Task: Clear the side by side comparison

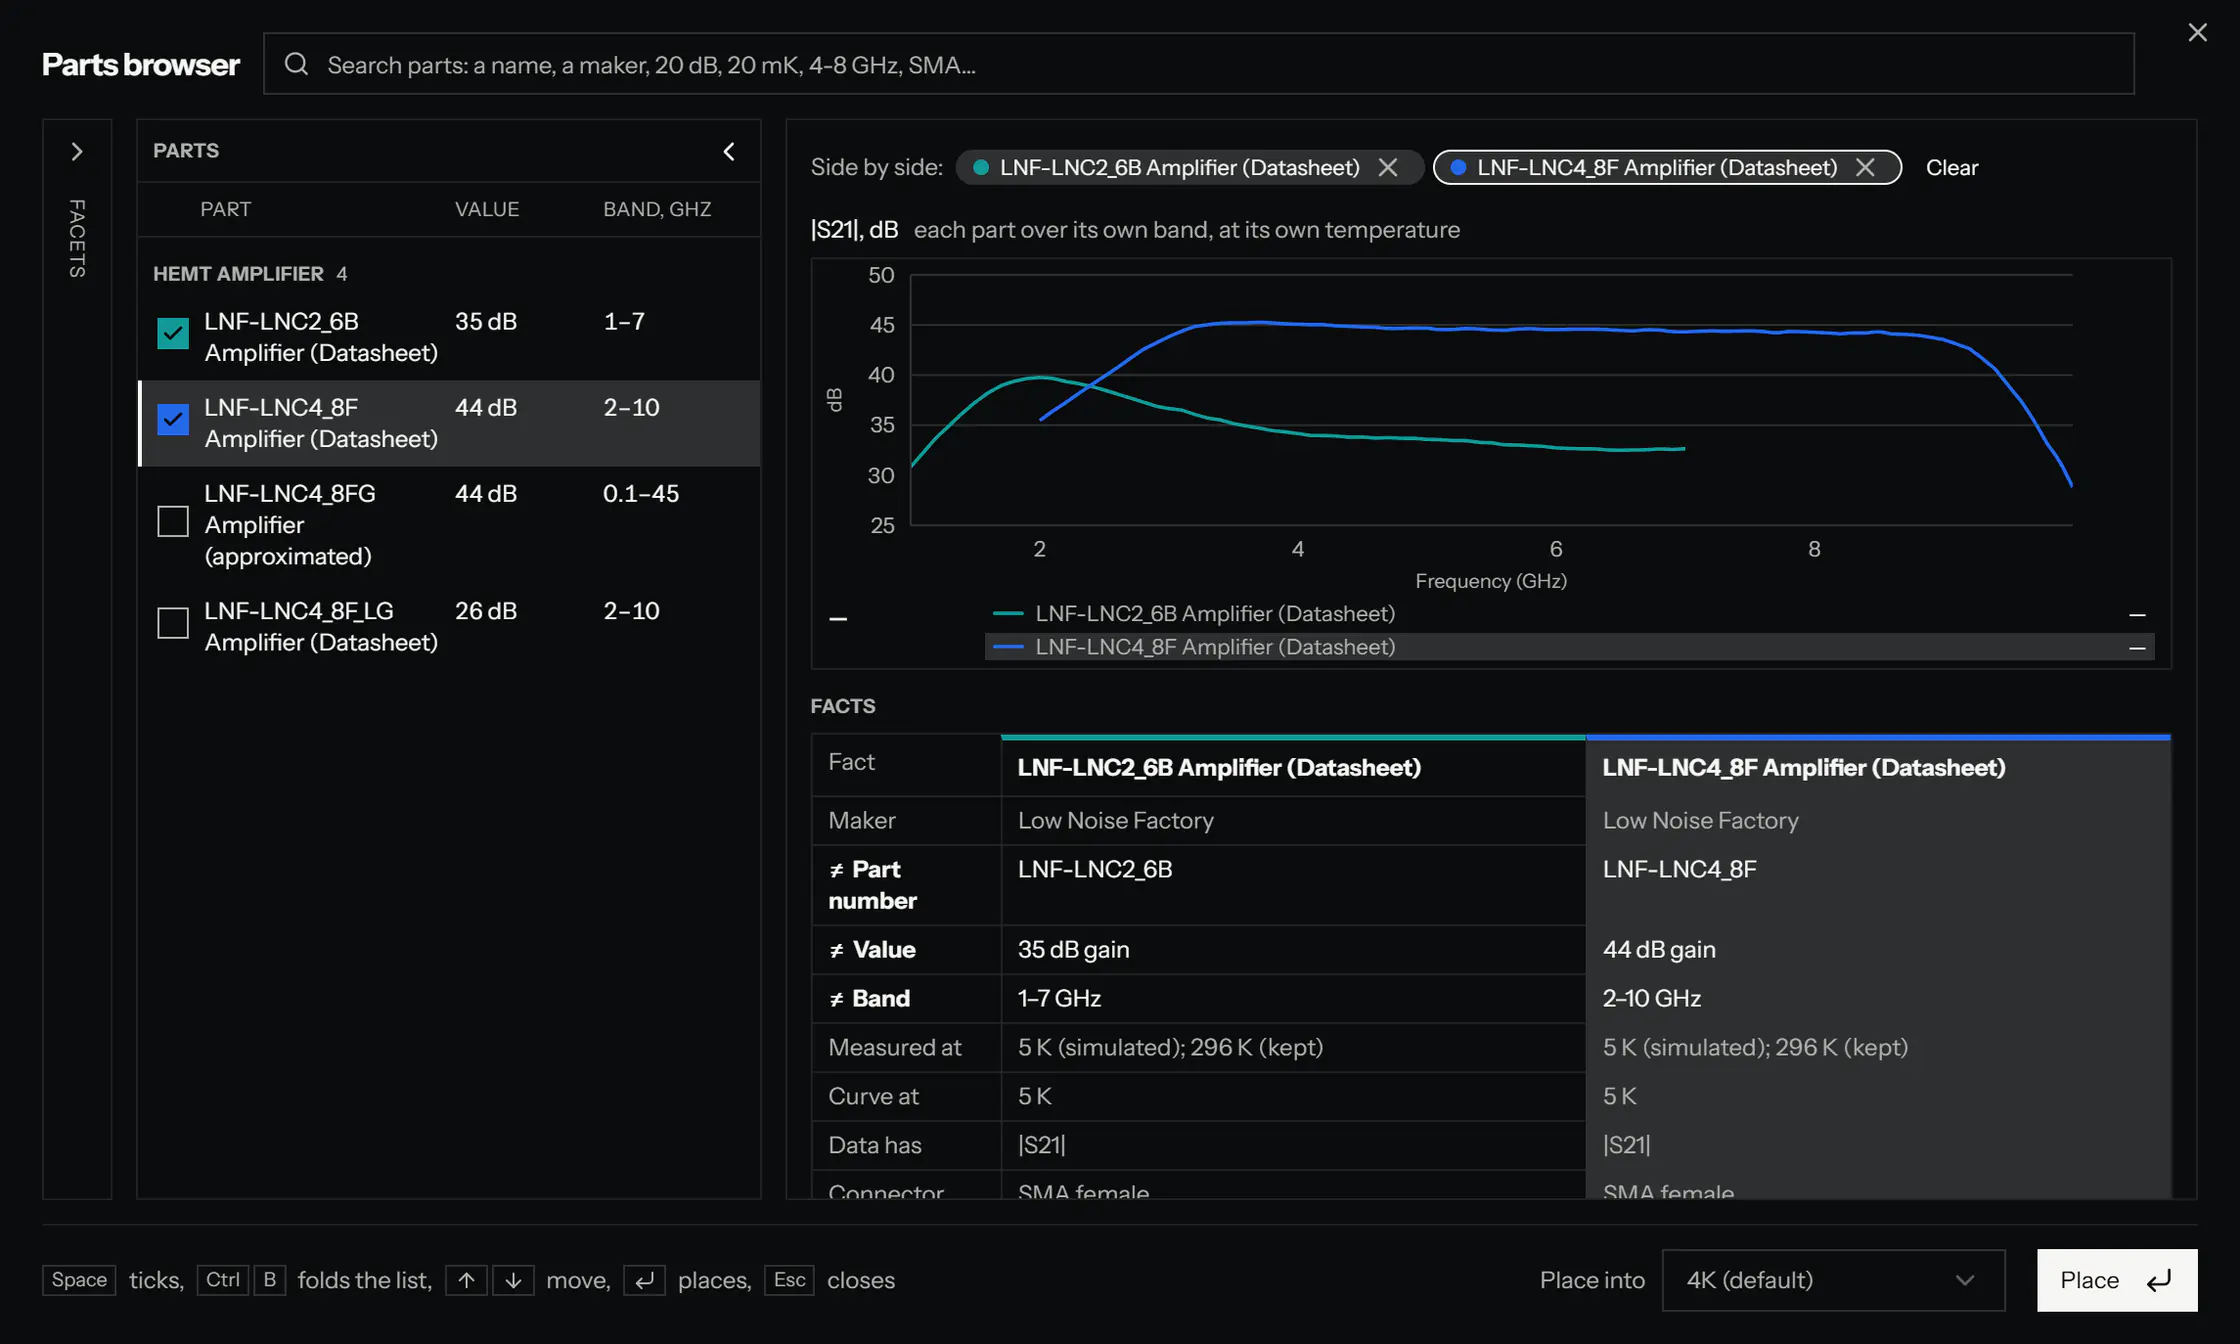Action: pos(1951,167)
